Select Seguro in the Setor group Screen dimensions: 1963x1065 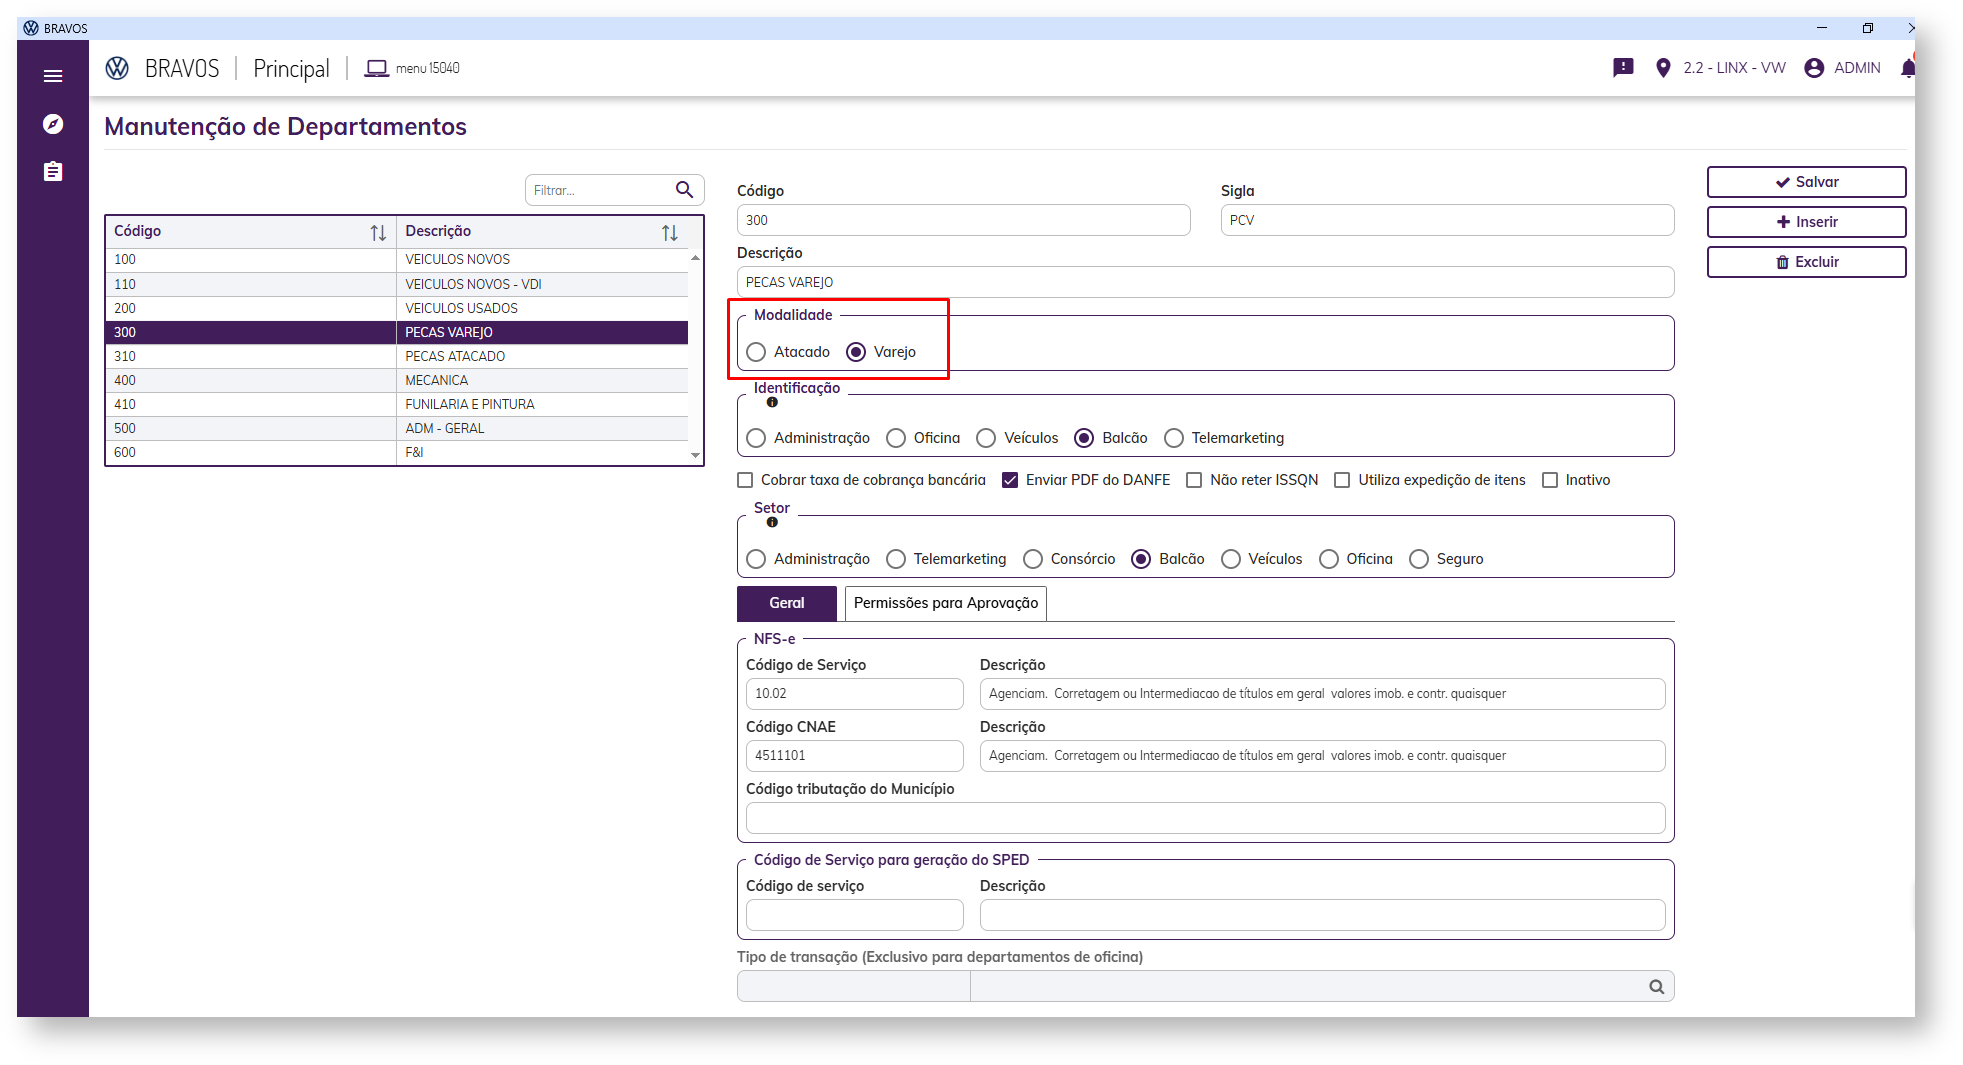pos(1419,559)
